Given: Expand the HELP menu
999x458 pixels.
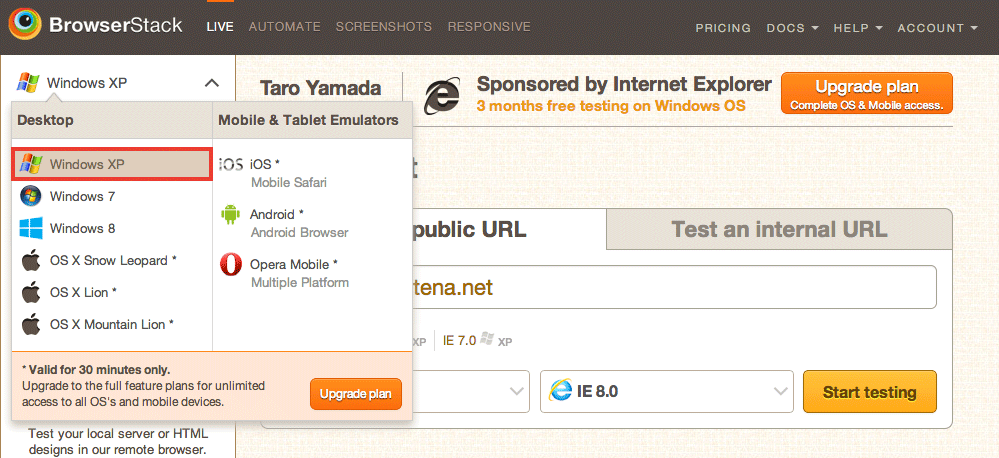Looking at the screenshot, I should [x=858, y=28].
